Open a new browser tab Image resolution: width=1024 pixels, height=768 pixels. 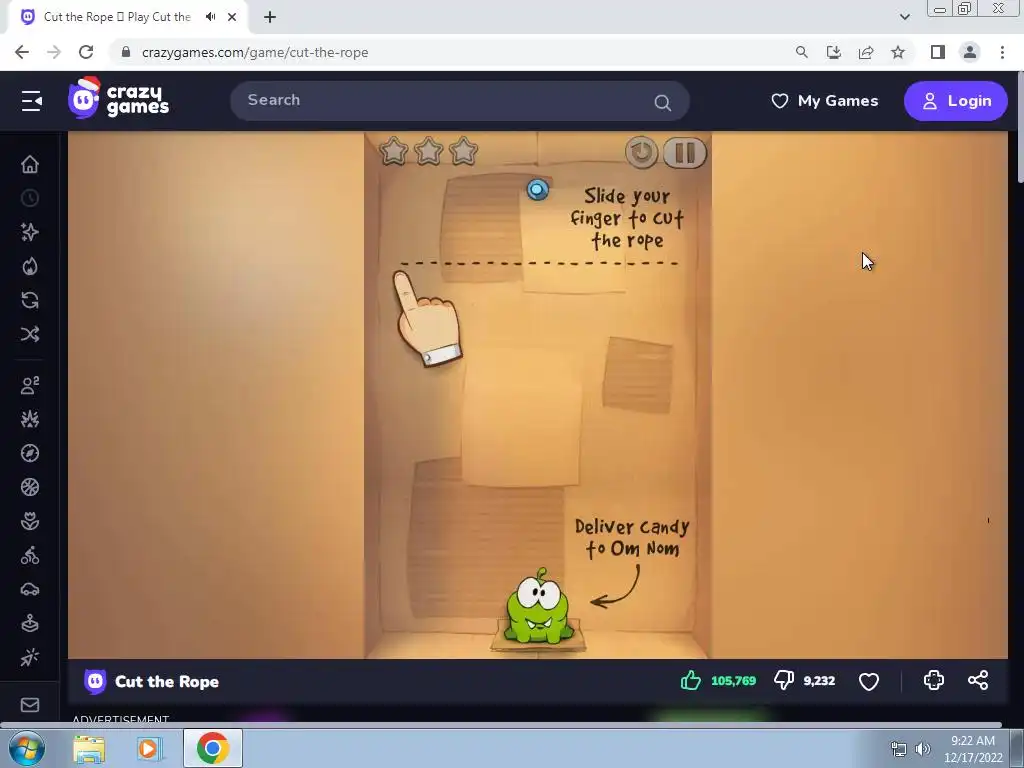pyautogui.click(x=270, y=17)
